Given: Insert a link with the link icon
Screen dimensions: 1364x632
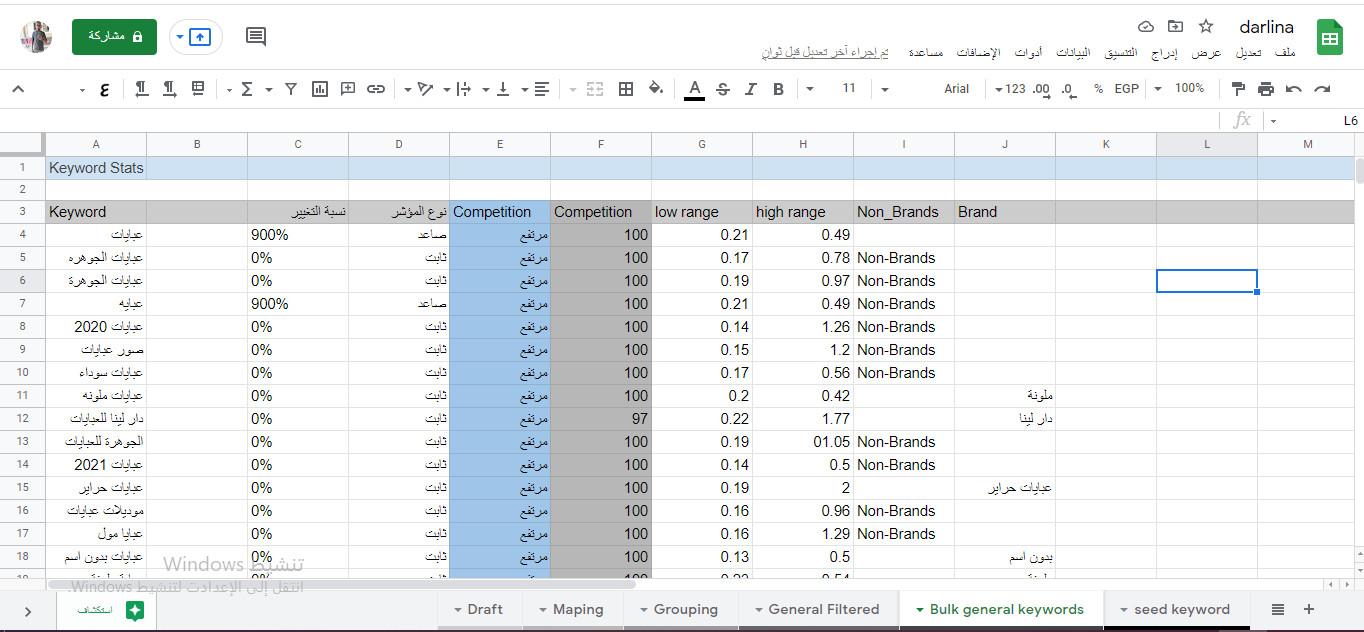Looking at the screenshot, I should coord(376,88).
